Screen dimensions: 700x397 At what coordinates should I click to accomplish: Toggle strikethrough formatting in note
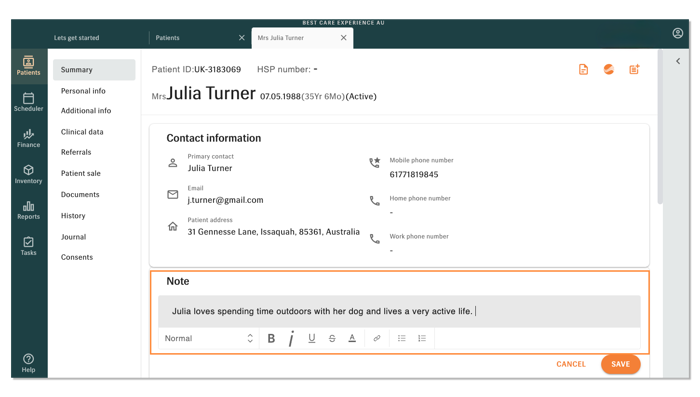tap(332, 338)
